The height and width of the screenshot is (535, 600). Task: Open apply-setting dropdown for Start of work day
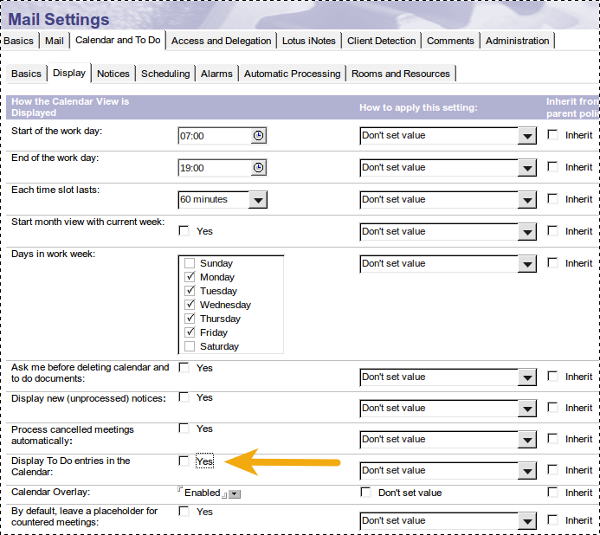pos(527,136)
